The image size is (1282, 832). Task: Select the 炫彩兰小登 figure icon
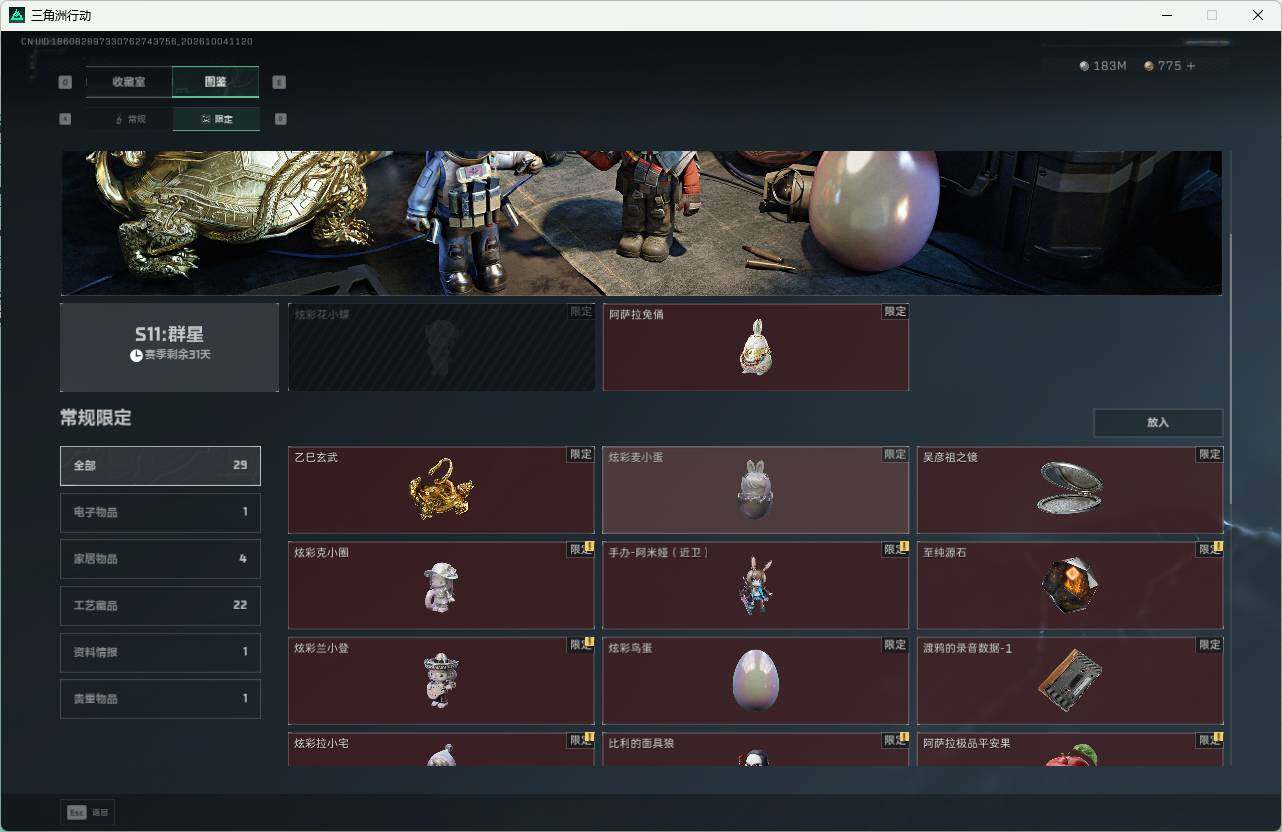[x=441, y=681]
